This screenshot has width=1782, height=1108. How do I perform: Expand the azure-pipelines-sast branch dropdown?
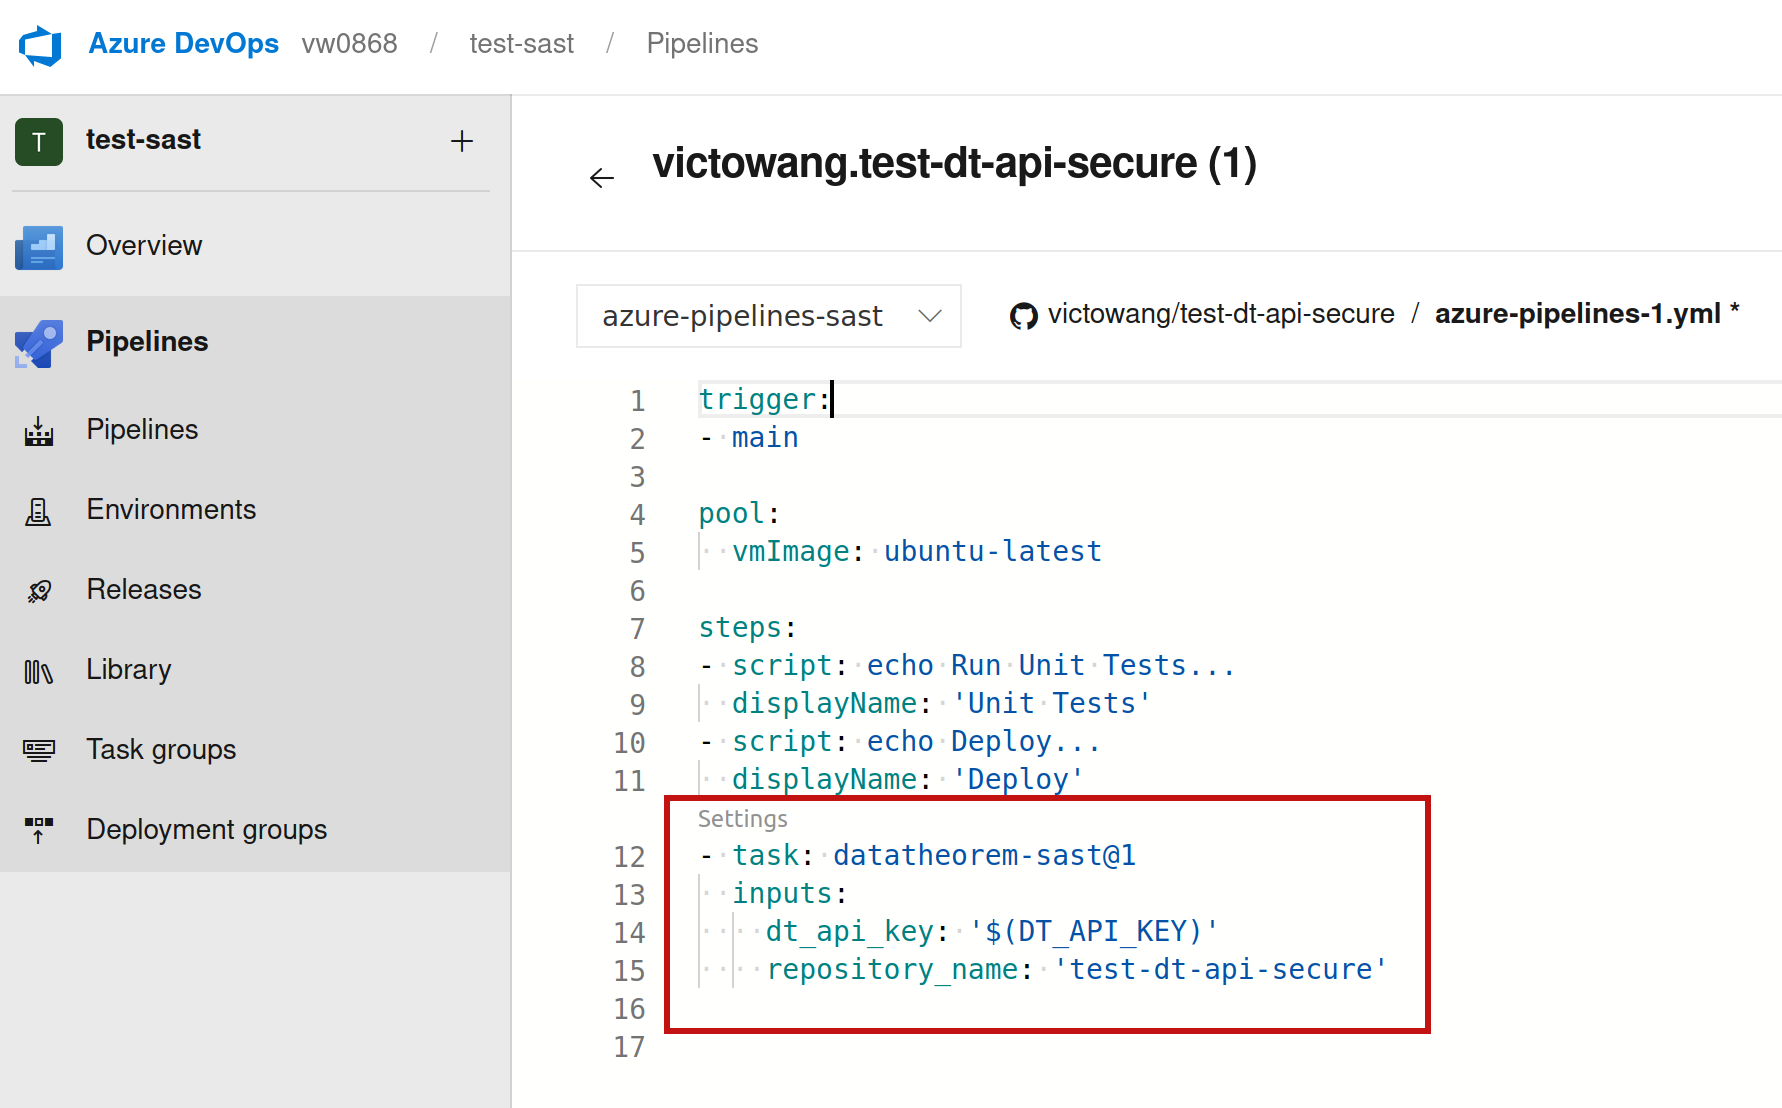(x=768, y=316)
